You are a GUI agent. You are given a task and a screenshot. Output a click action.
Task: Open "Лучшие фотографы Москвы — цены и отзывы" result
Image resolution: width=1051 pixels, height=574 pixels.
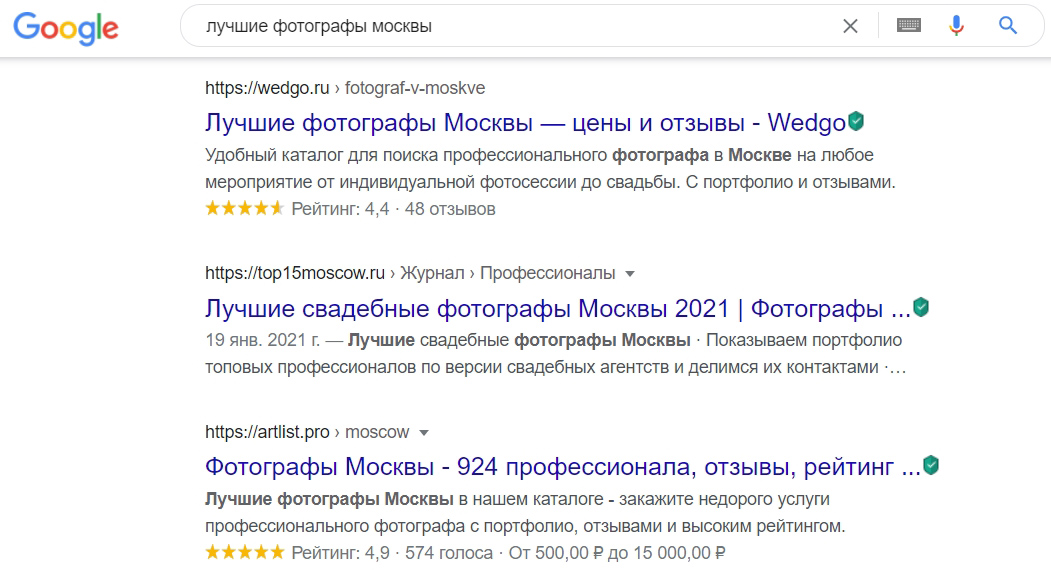pos(525,123)
